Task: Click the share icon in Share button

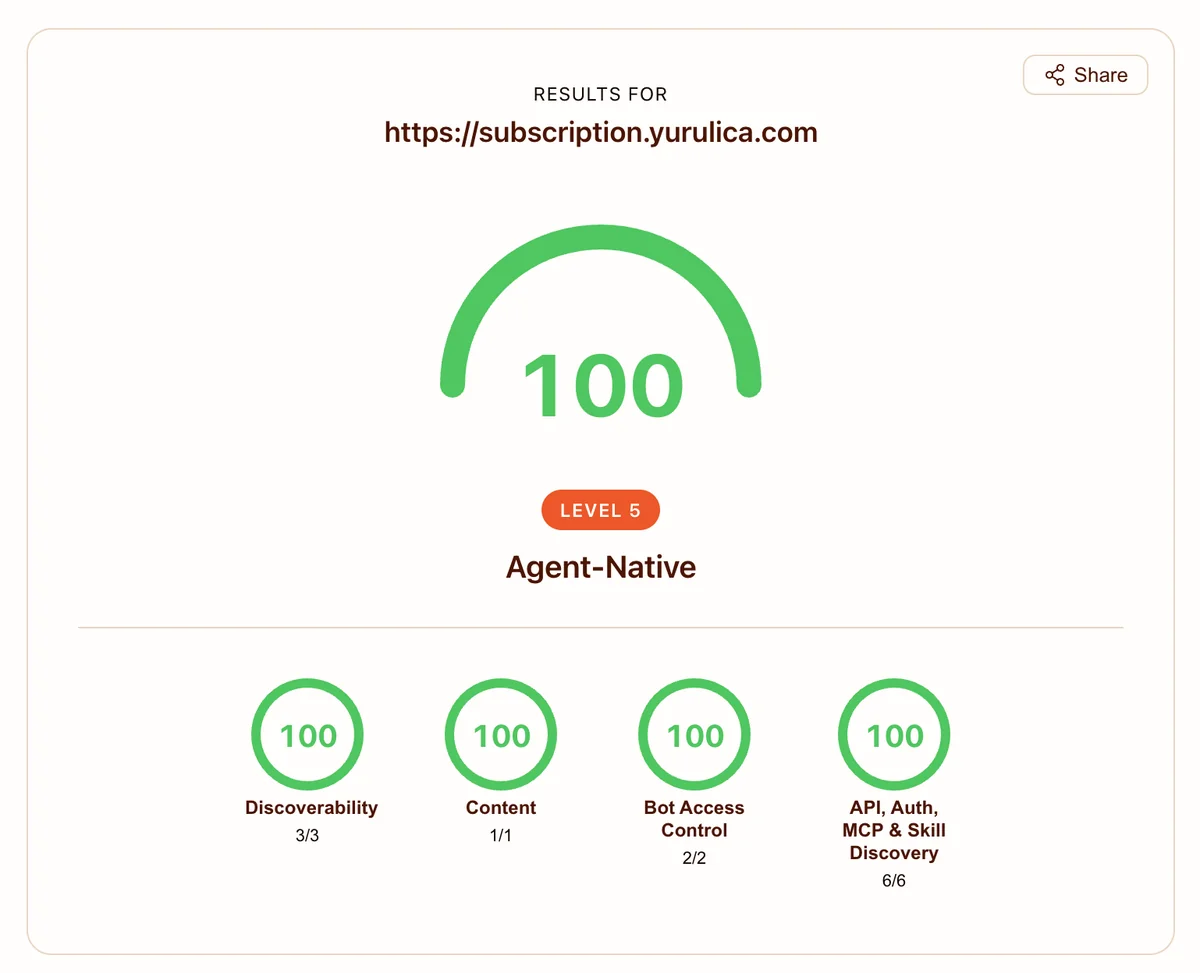Action: (1055, 75)
